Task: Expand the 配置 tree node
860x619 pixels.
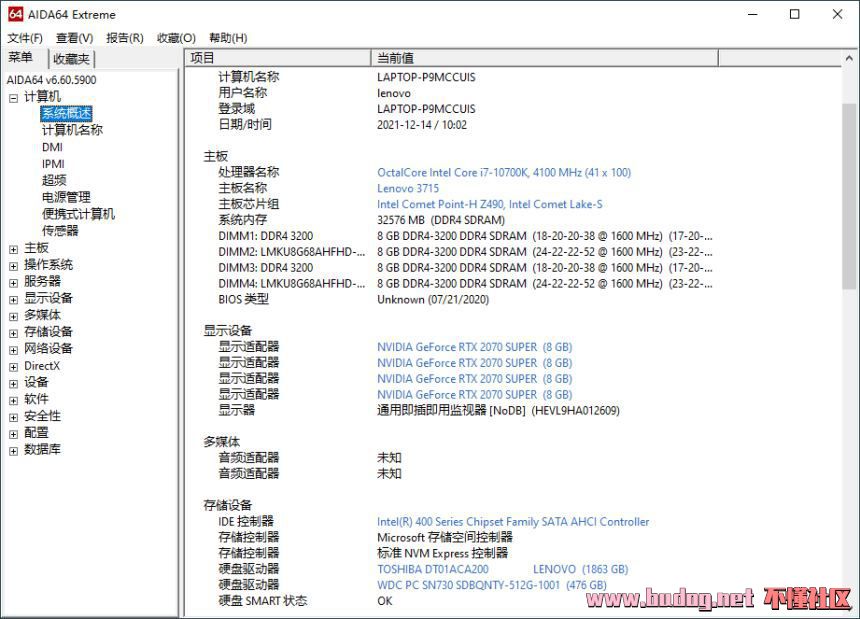Action: (13, 434)
